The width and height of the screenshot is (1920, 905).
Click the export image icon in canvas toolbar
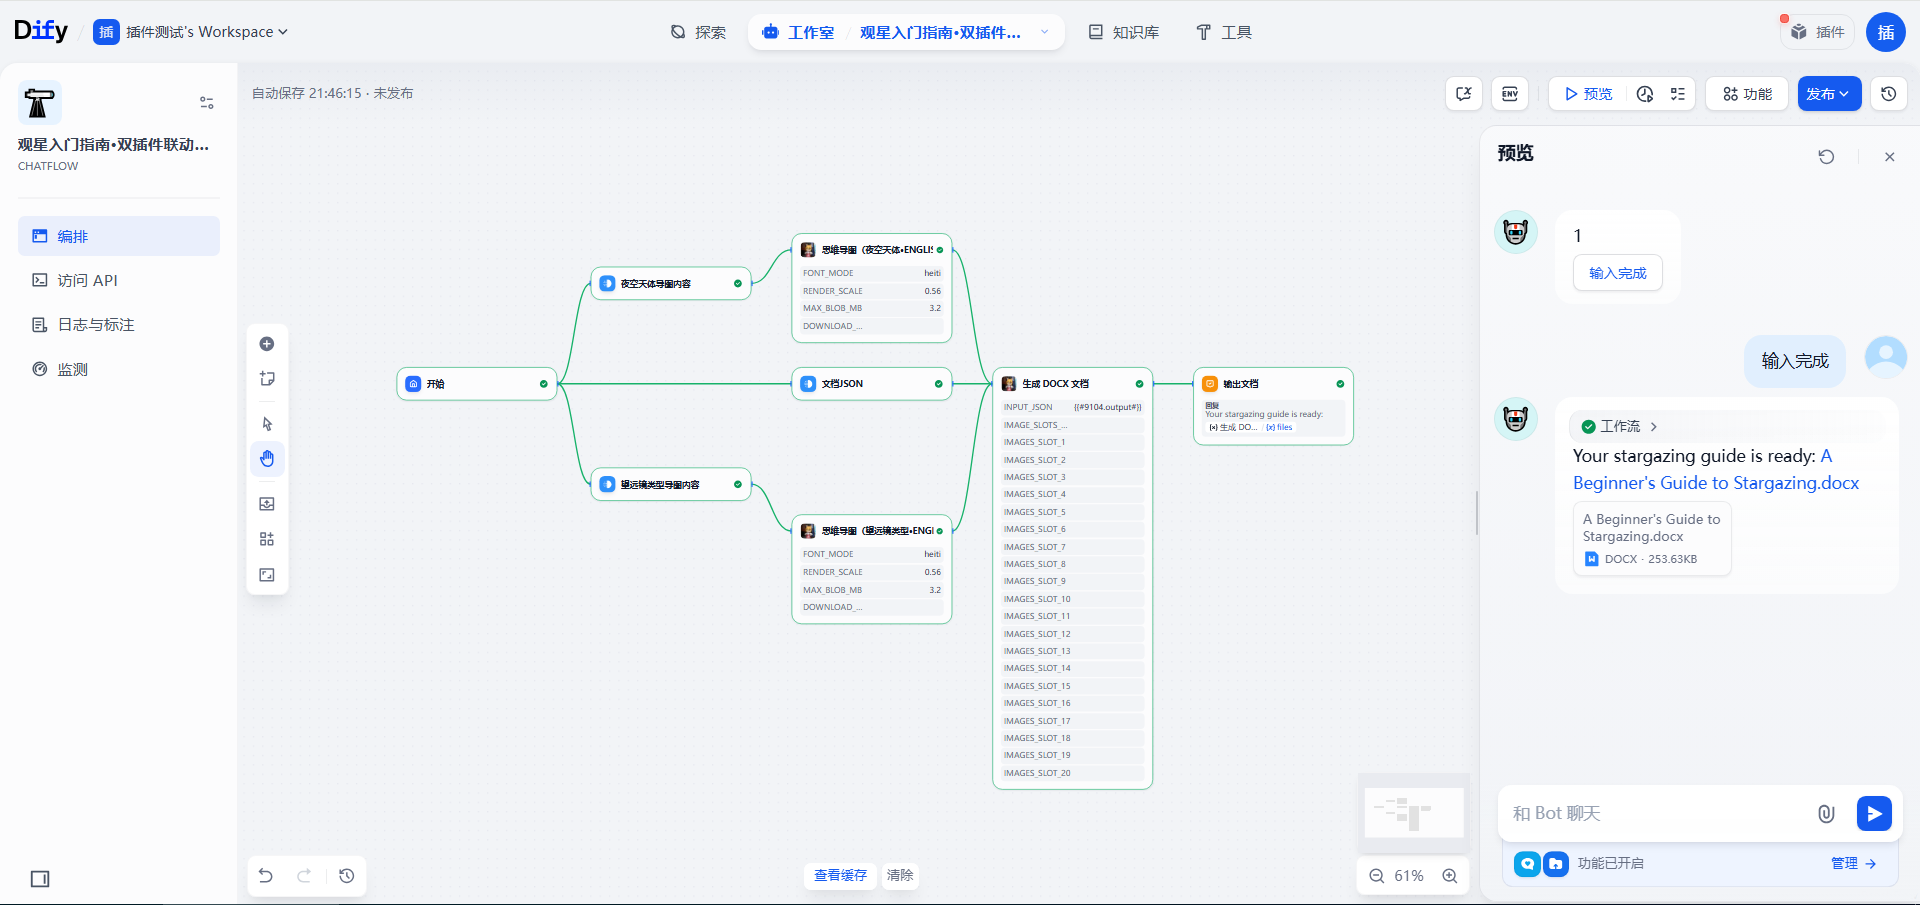coord(267,504)
